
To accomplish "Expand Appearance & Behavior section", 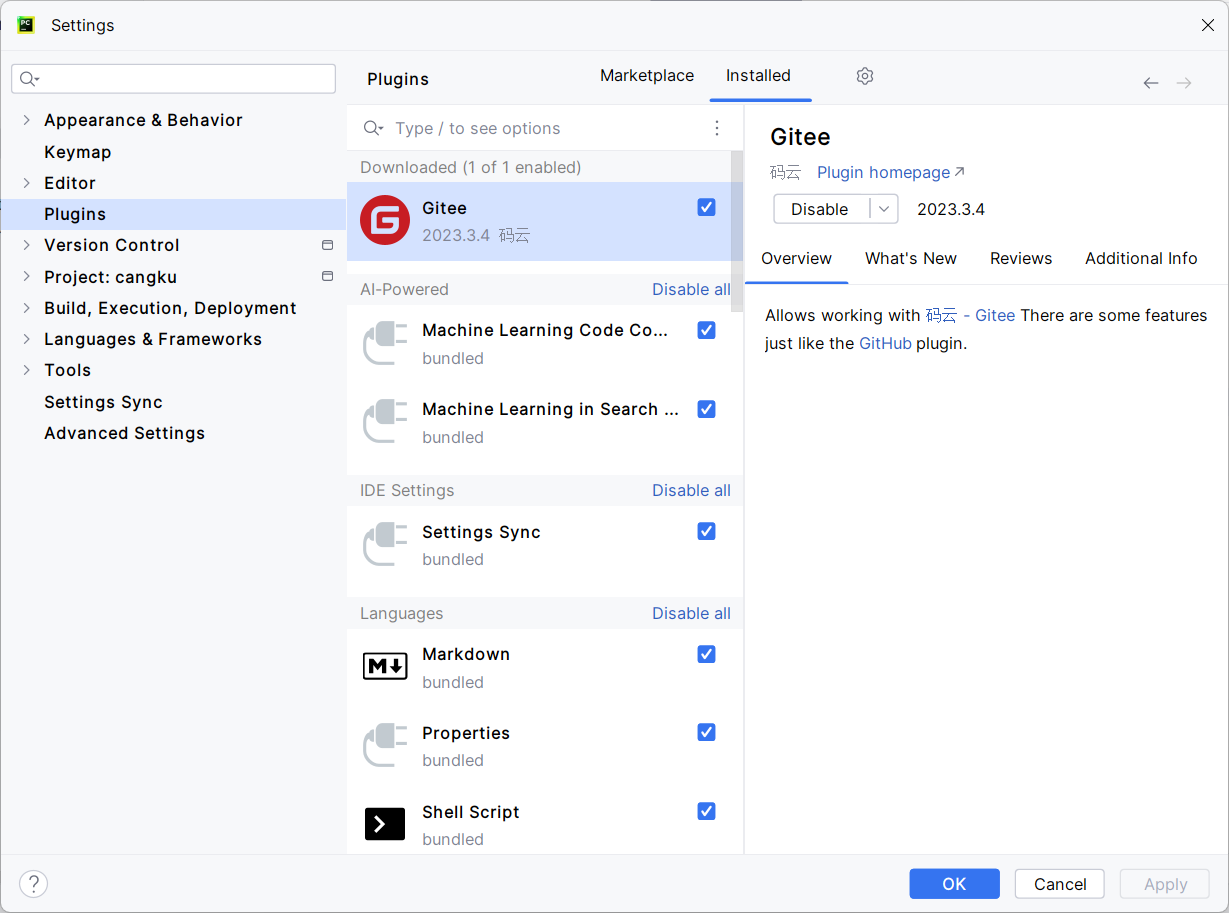I will click(27, 120).
